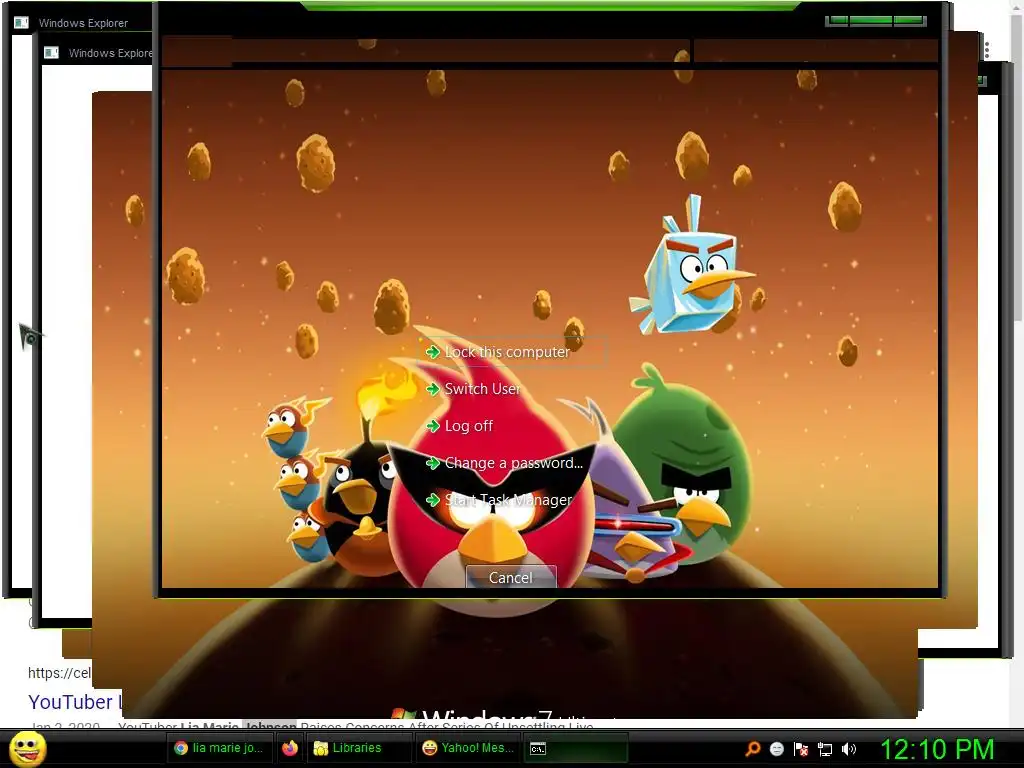1024x768 pixels.
Task: Click green arrow beside Lock this computer
Action: (x=432, y=353)
